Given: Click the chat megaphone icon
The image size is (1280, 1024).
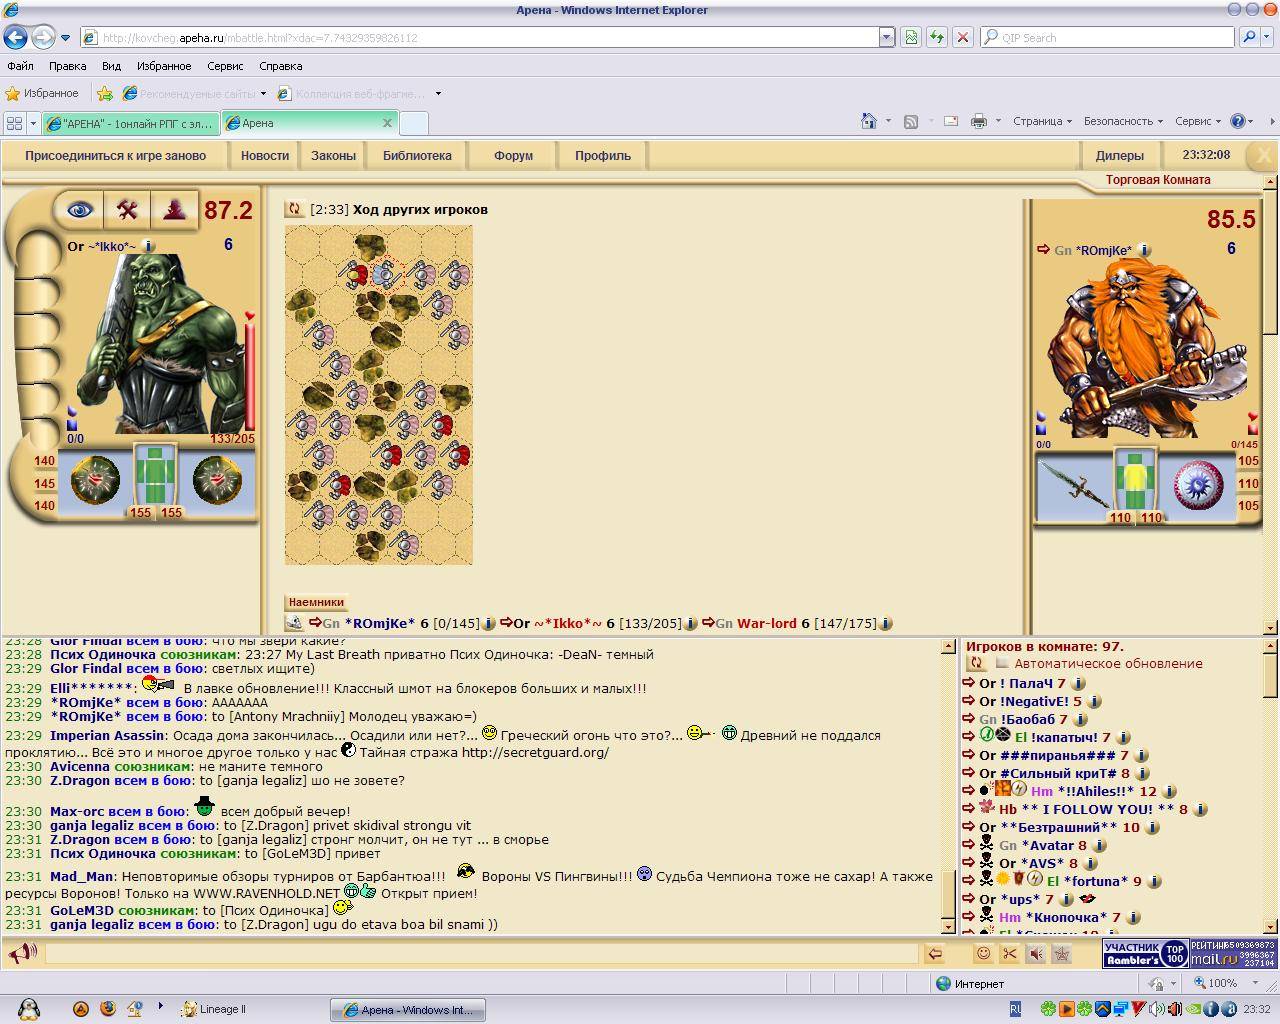Looking at the screenshot, I should [x=21, y=954].
